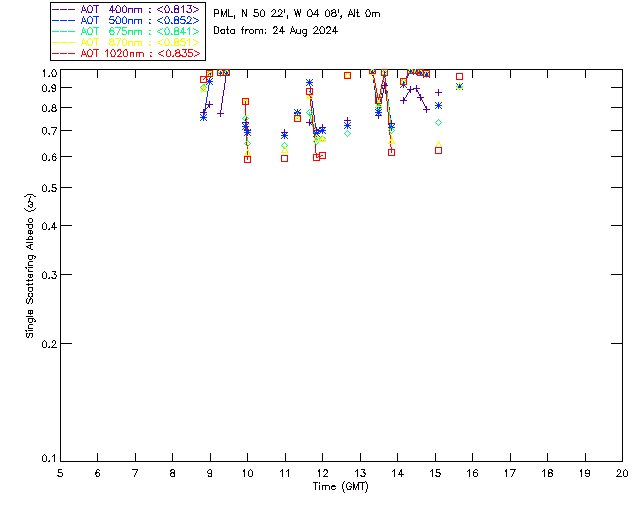Click the 0.2 tick label on y-axis
640x512 pixels.
tap(46, 344)
